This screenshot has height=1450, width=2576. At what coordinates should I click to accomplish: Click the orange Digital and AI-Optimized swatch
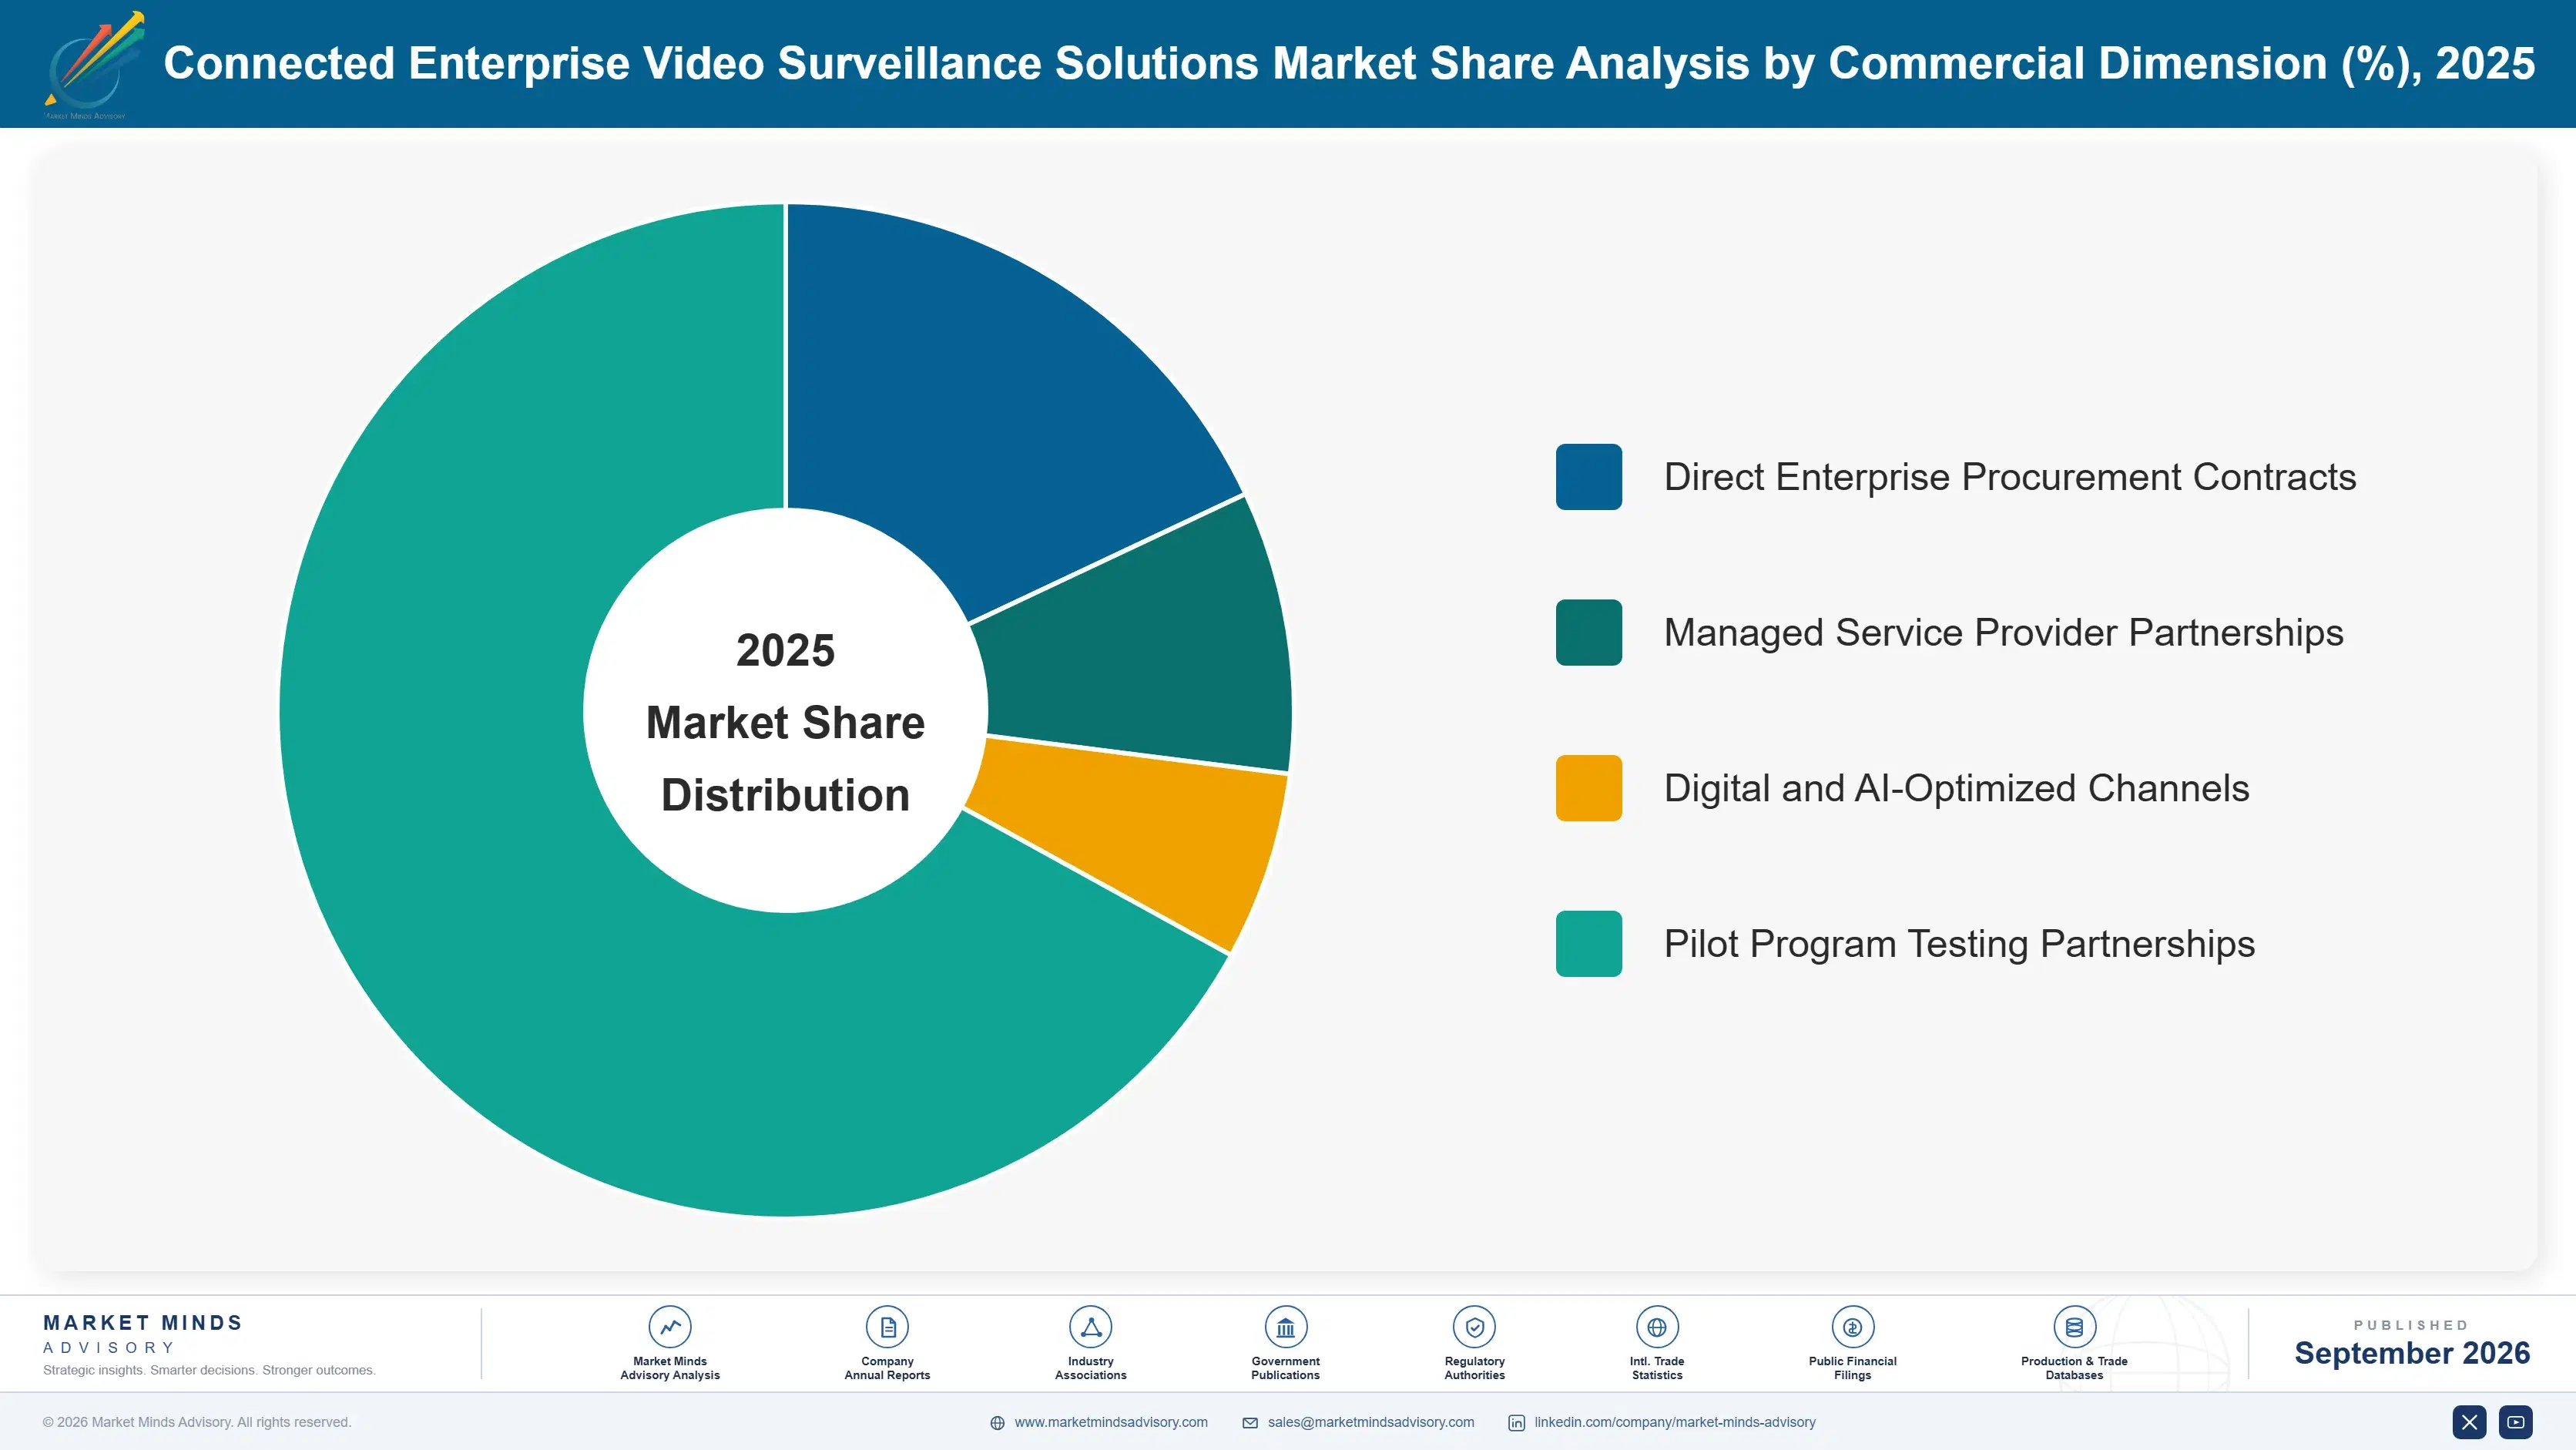(1588, 788)
